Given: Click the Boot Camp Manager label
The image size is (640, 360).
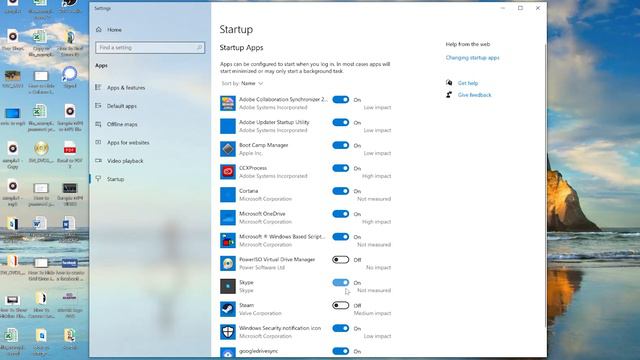Looking at the screenshot, I should click(264, 145).
